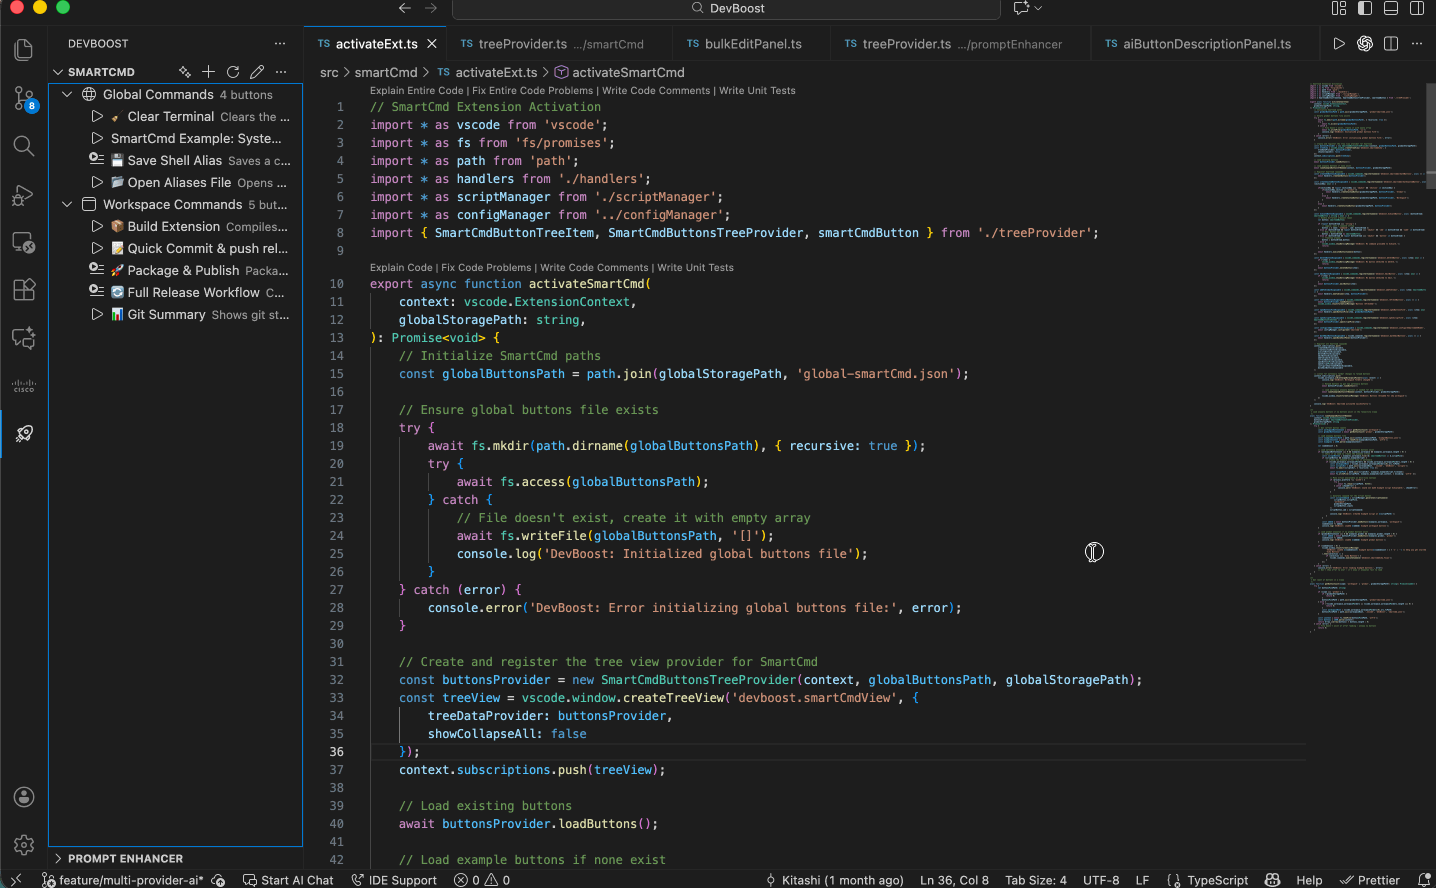Click the code minimap overview
Screen dimensions: 1436x888
pyautogui.click(x=1368, y=357)
